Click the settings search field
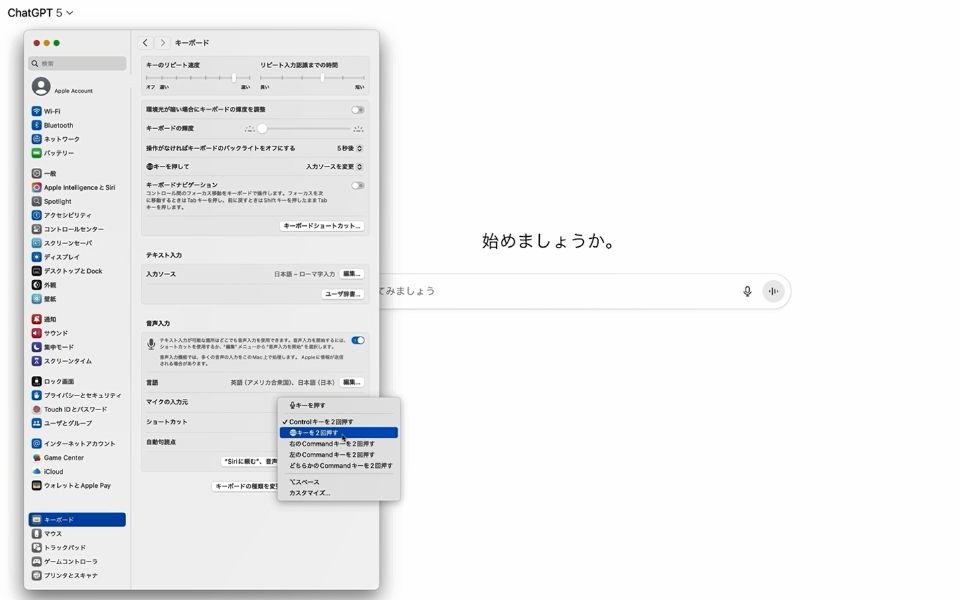960x600 pixels. pos(77,63)
